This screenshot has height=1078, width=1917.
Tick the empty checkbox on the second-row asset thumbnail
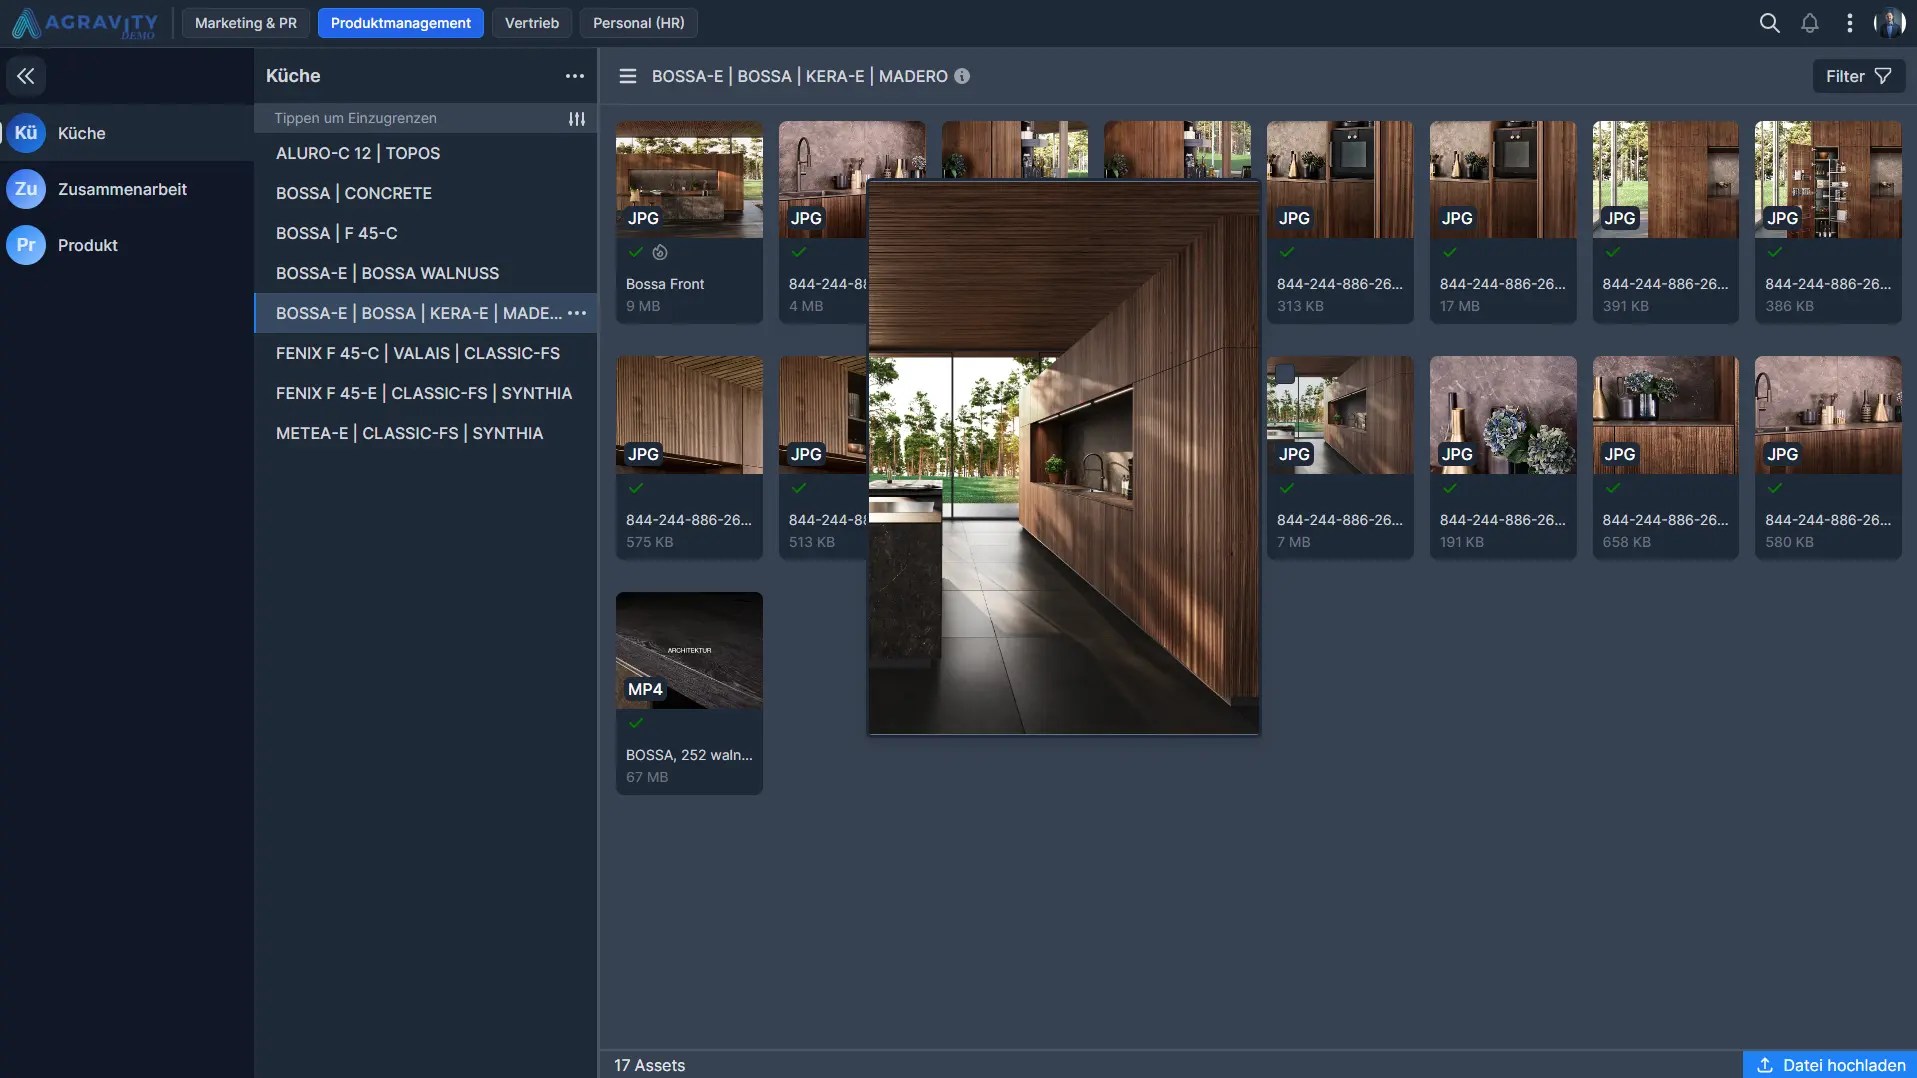tap(1288, 373)
